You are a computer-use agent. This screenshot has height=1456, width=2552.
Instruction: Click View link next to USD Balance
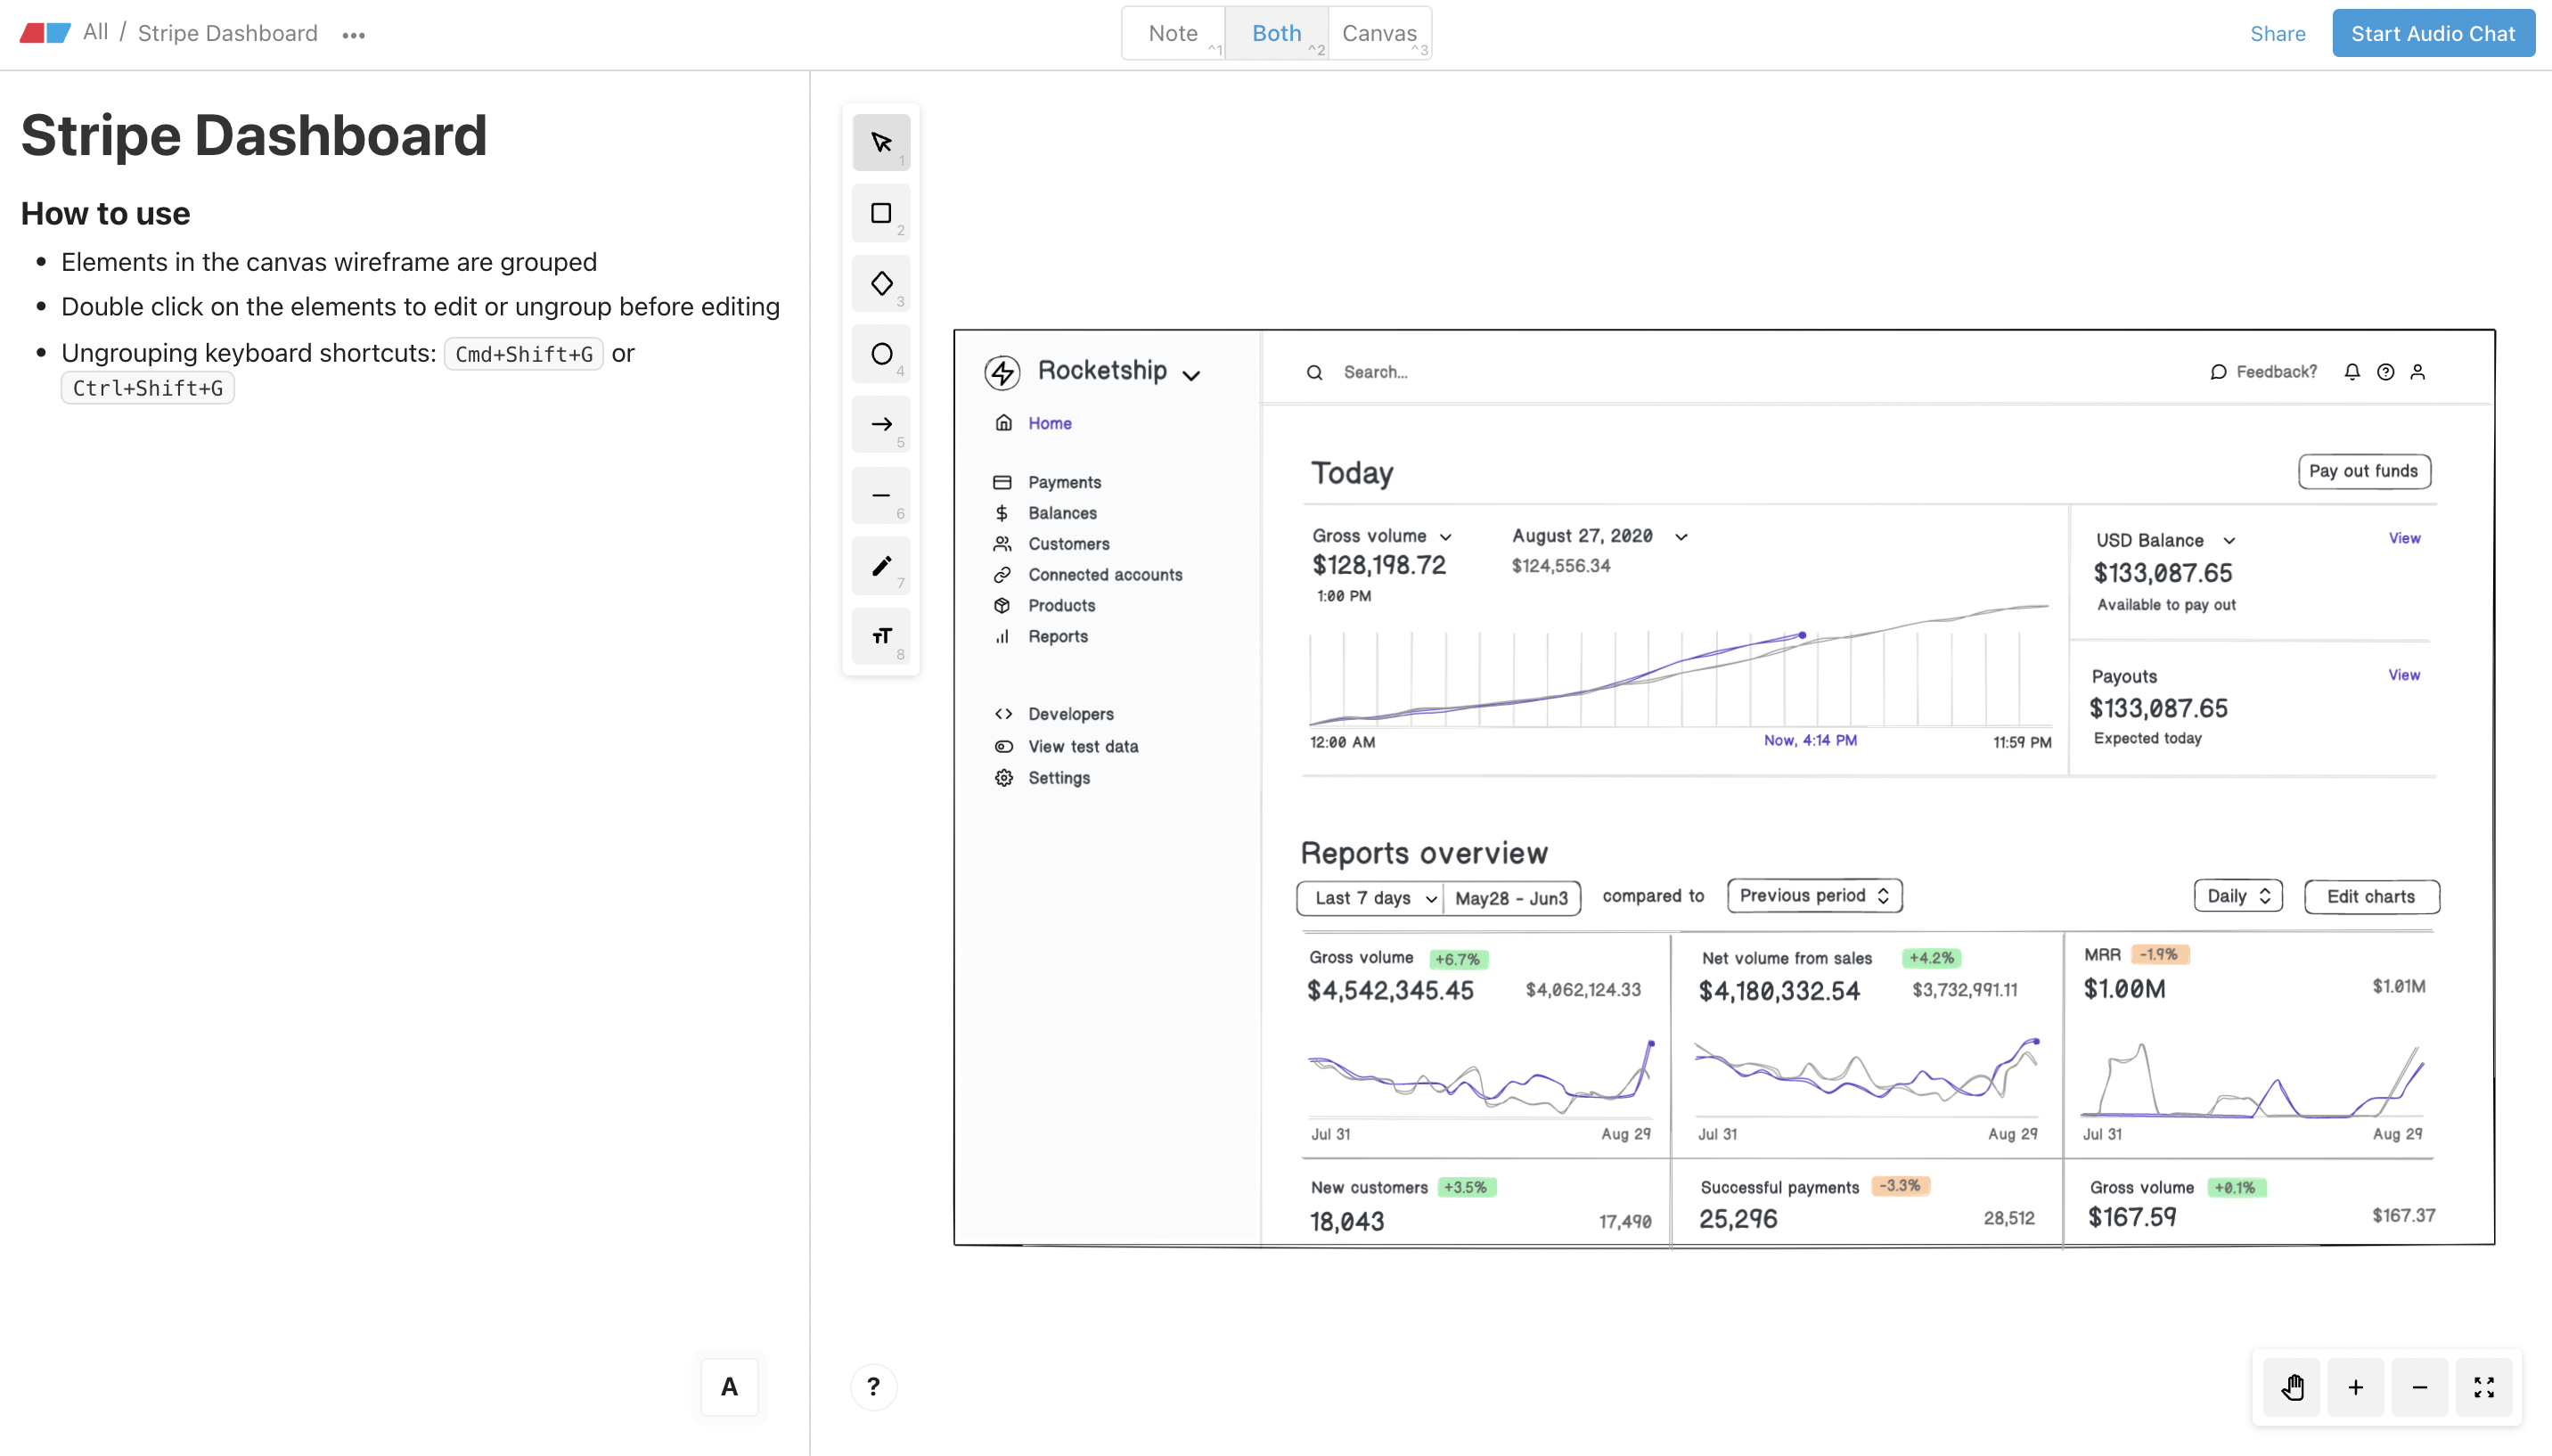click(x=2404, y=538)
